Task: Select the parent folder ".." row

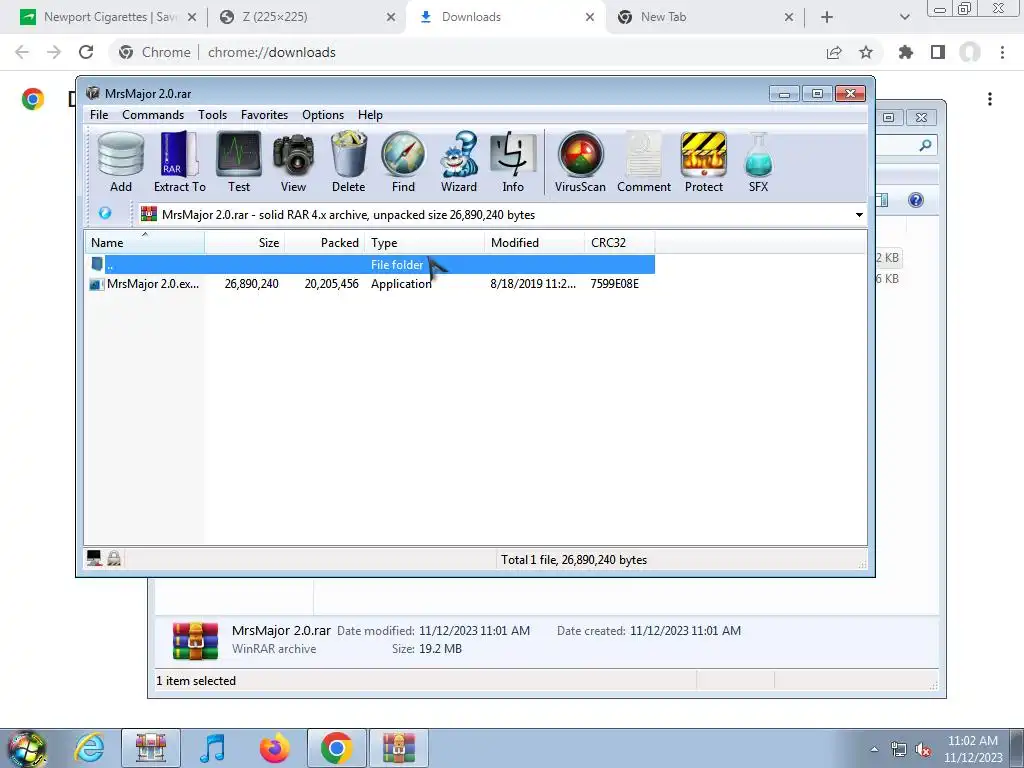Action: [x=370, y=264]
